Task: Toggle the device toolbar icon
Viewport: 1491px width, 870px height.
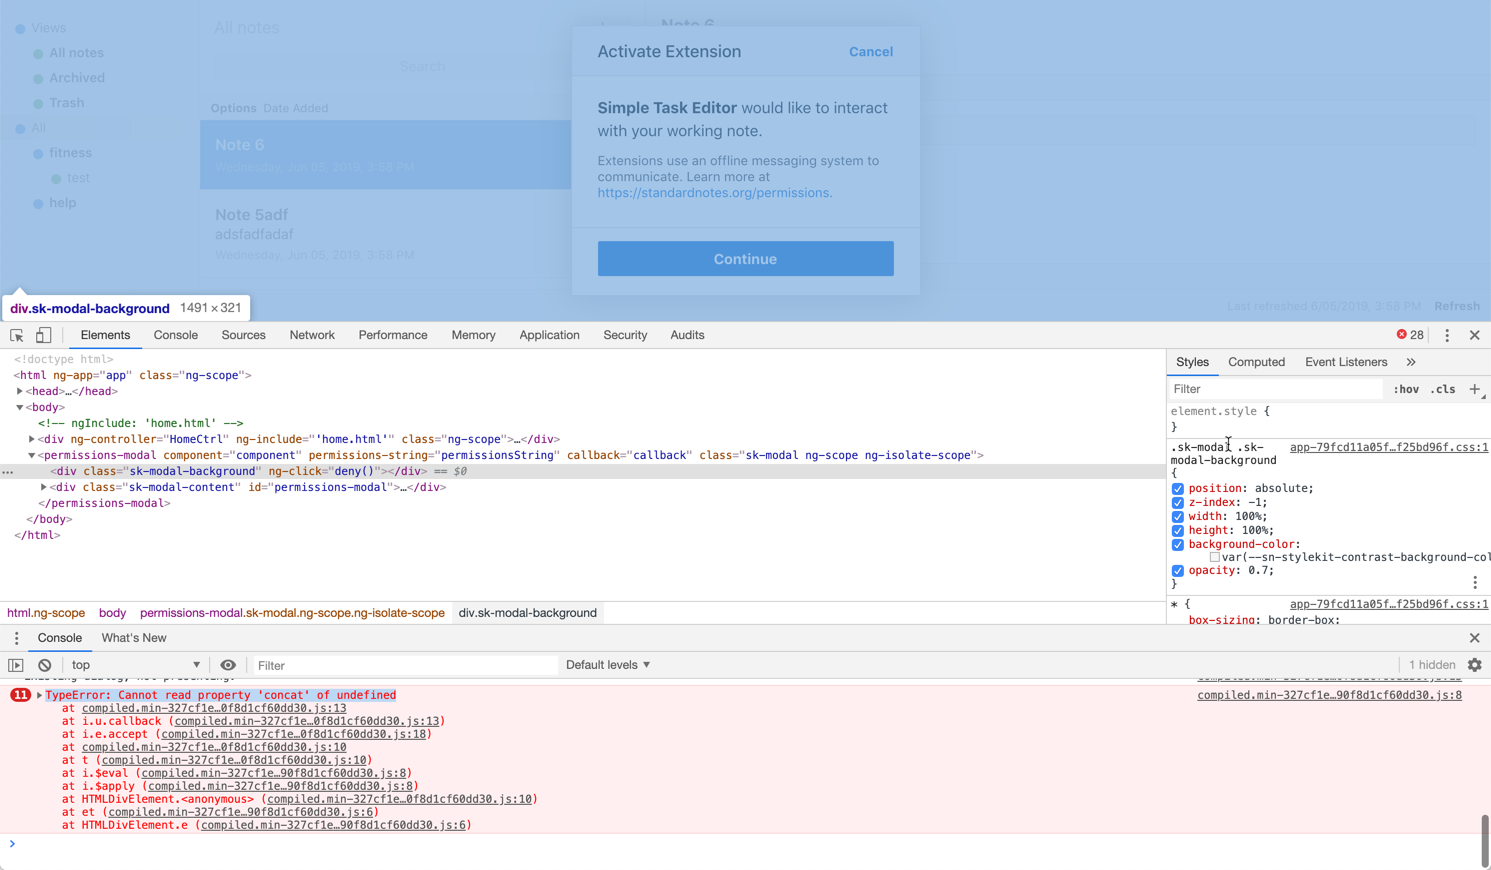Action: 43,336
